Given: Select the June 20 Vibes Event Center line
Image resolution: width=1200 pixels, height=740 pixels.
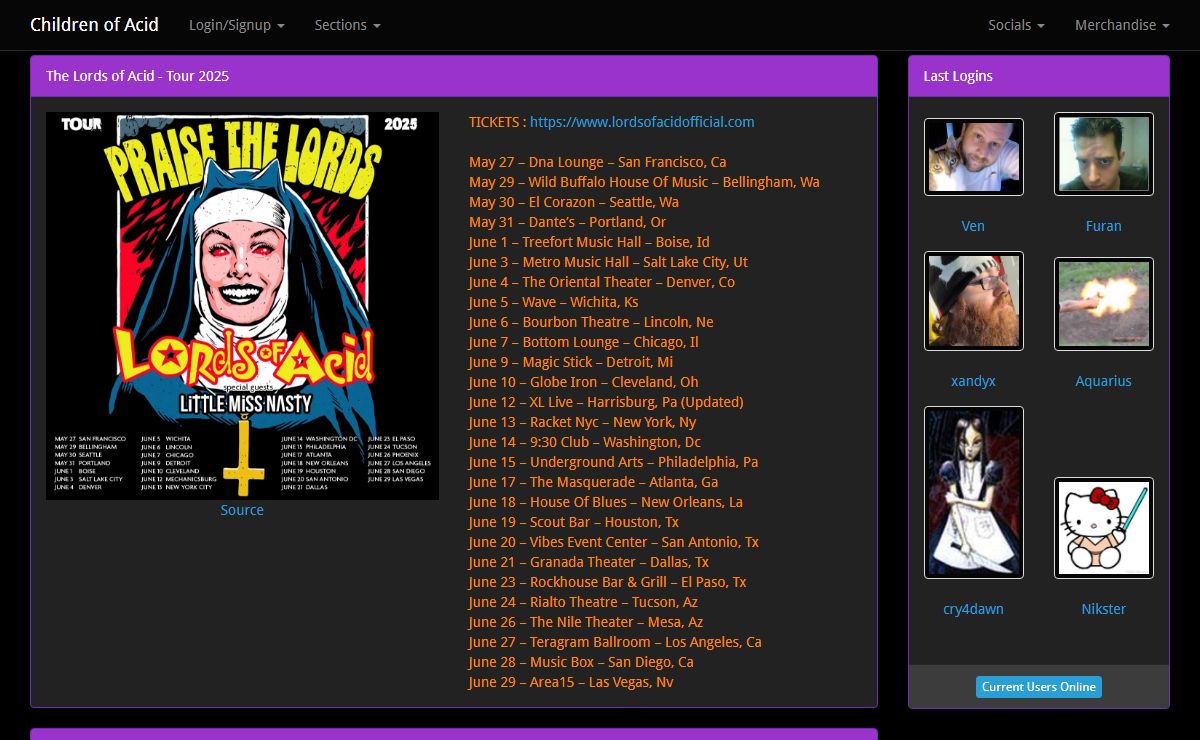Looking at the screenshot, I should [614, 542].
